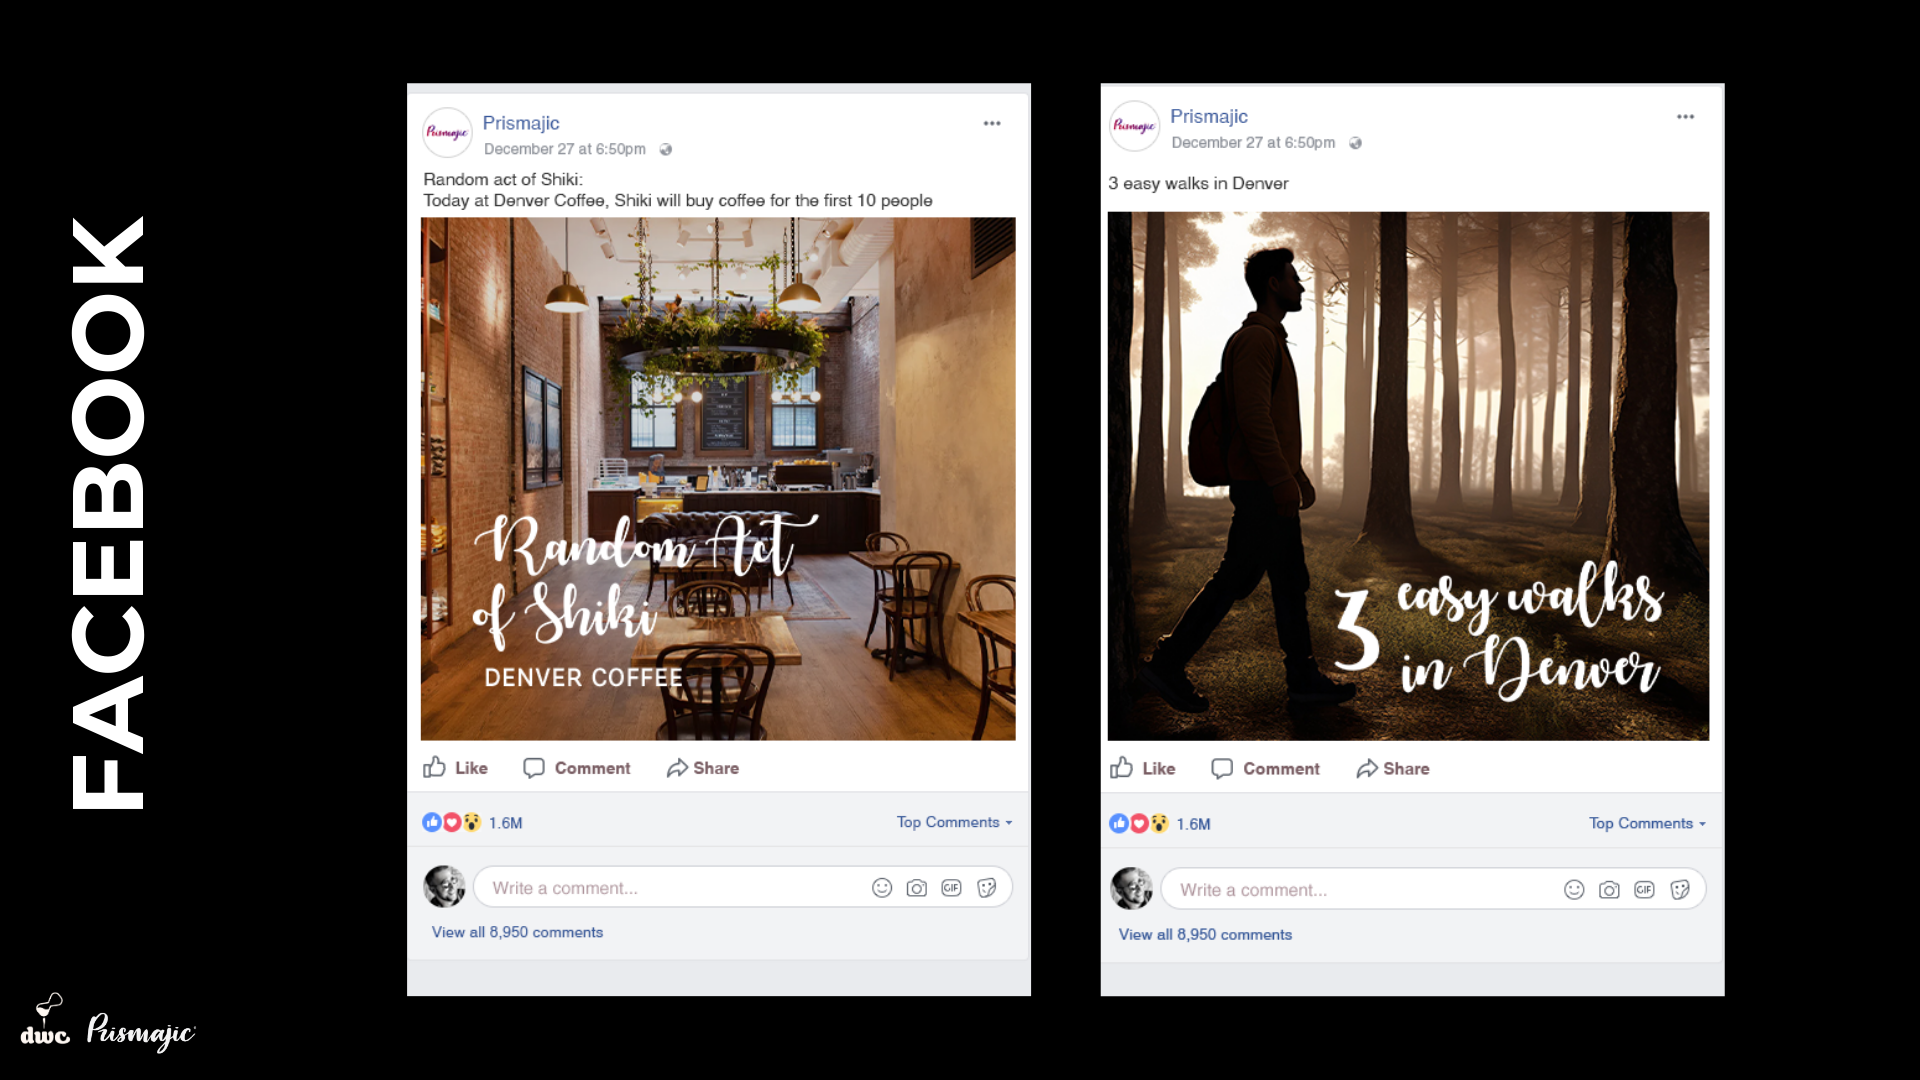Click the comment bubble icon under the walks post
1920x1080 pixels.
click(1222, 768)
